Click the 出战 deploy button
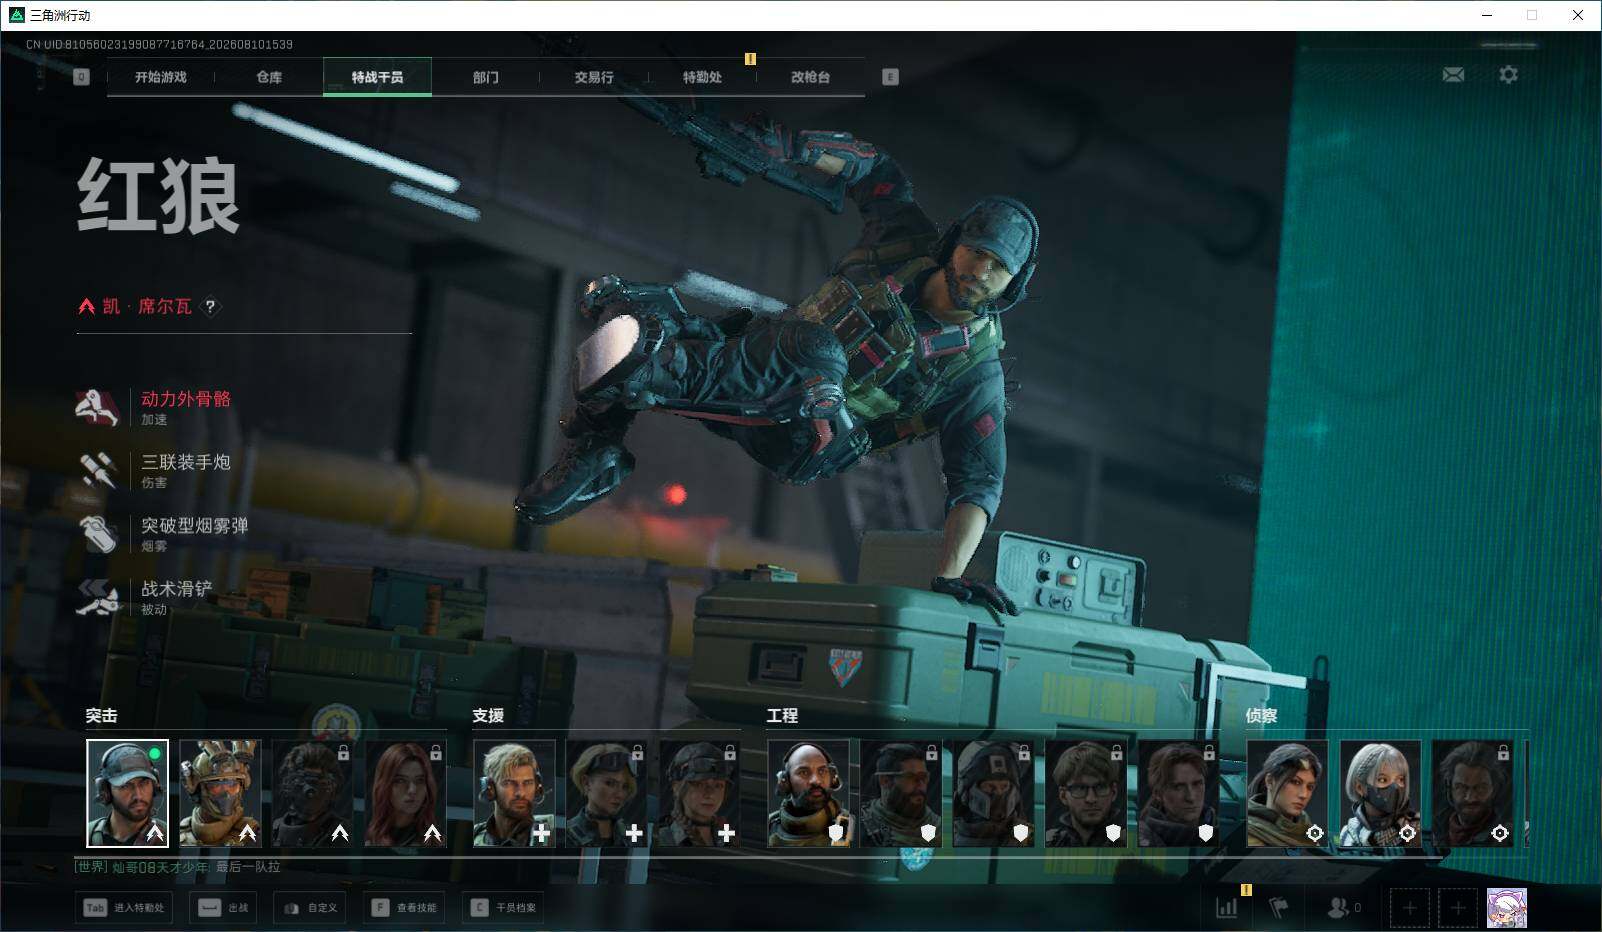The width and height of the screenshot is (1602, 932). (x=223, y=907)
